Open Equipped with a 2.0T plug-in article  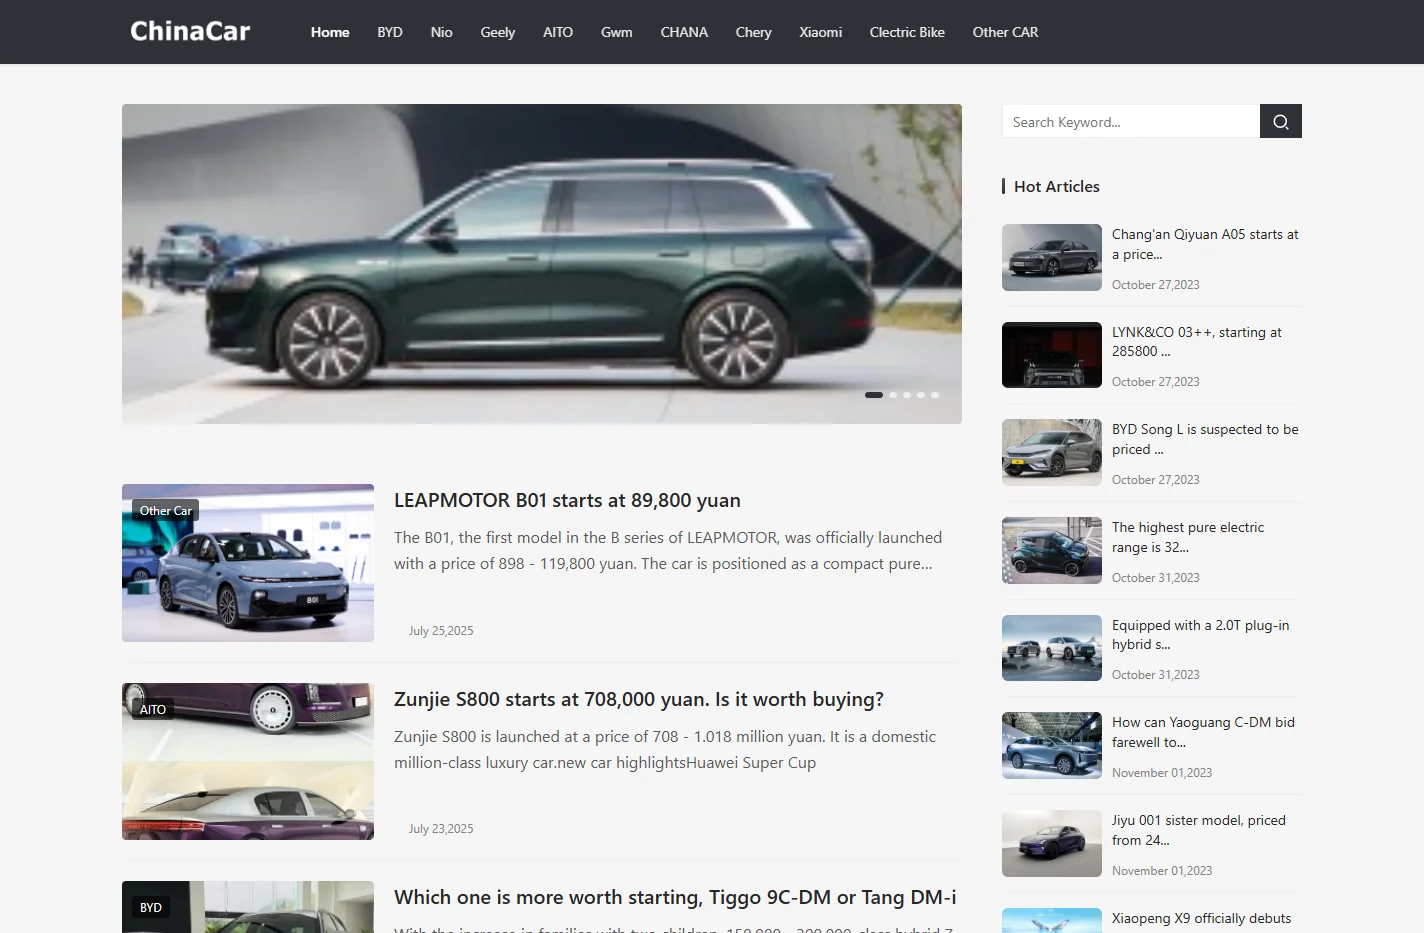1200,635
